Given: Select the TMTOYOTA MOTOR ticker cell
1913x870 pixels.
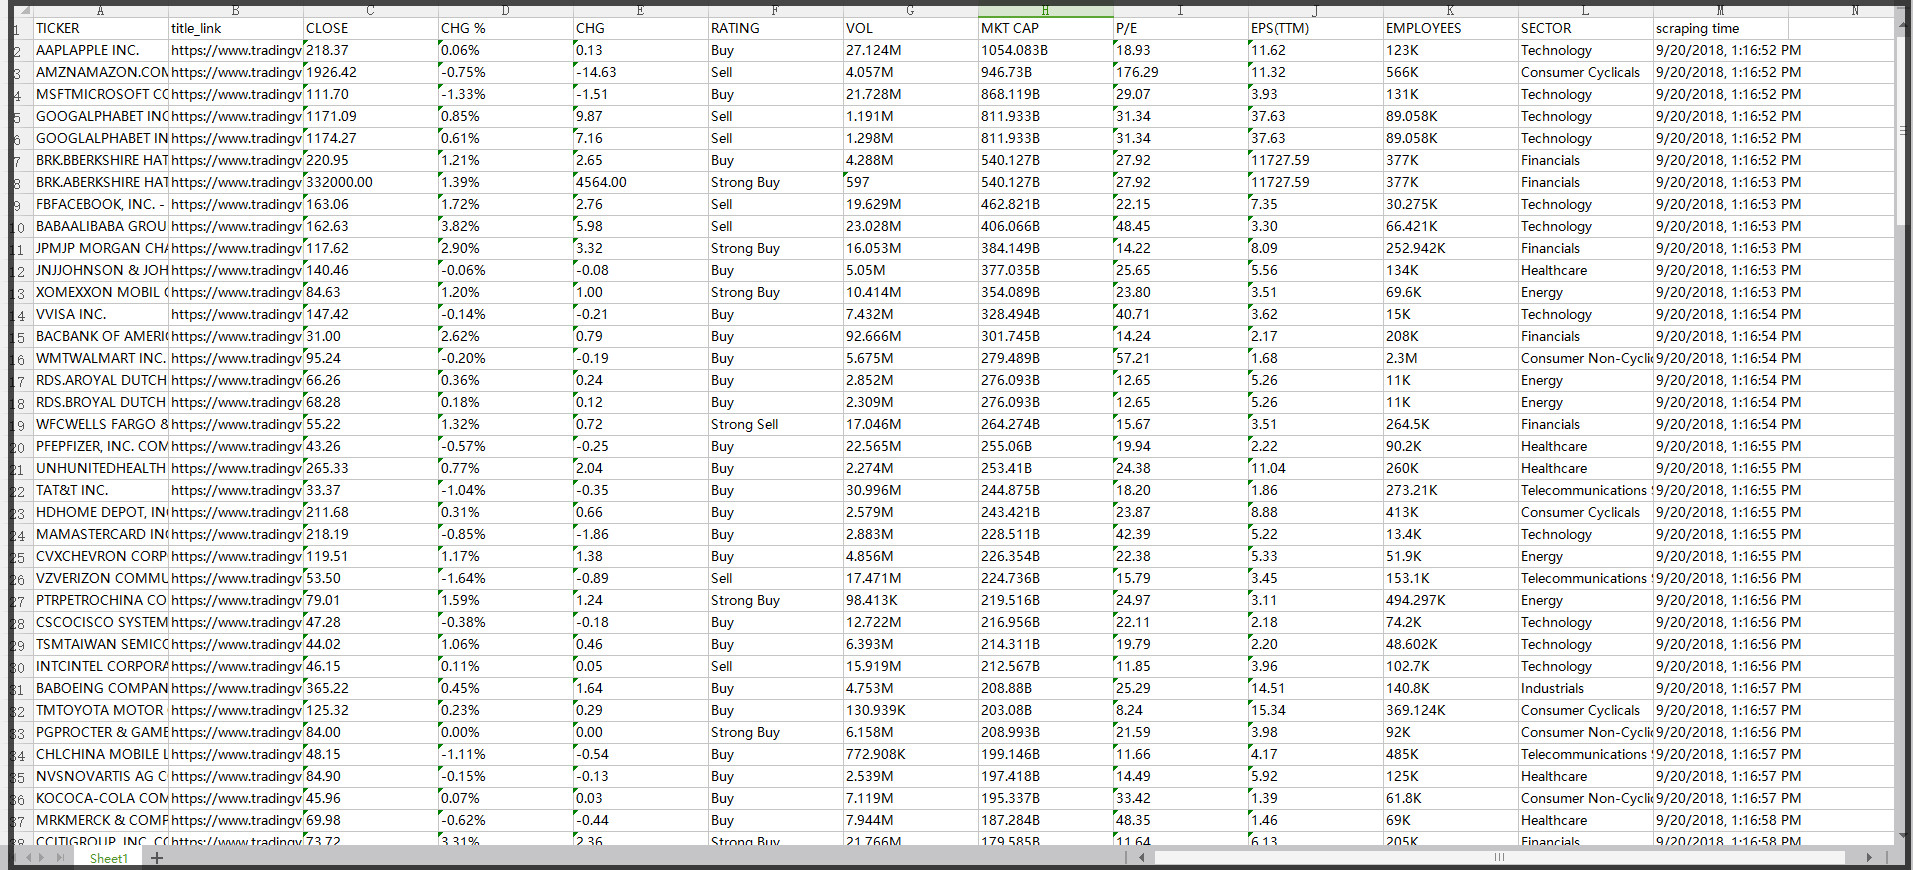Looking at the screenshot, I should [x=100, y=710].
